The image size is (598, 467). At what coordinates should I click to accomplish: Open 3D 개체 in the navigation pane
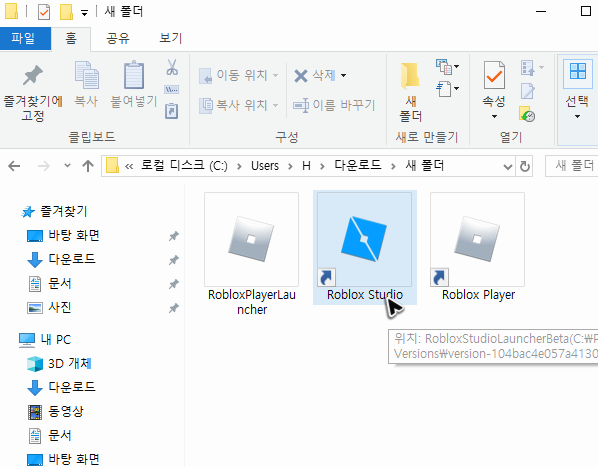click(x=69, y=364)
